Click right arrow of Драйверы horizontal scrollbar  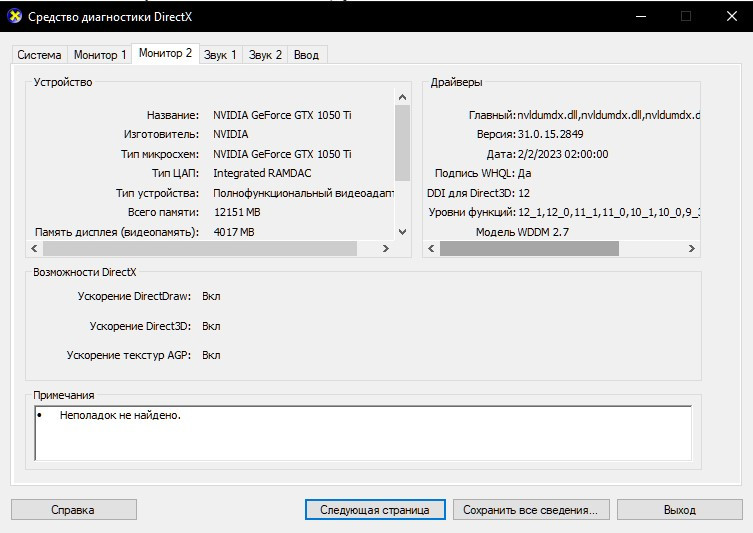tap(692, 249)
